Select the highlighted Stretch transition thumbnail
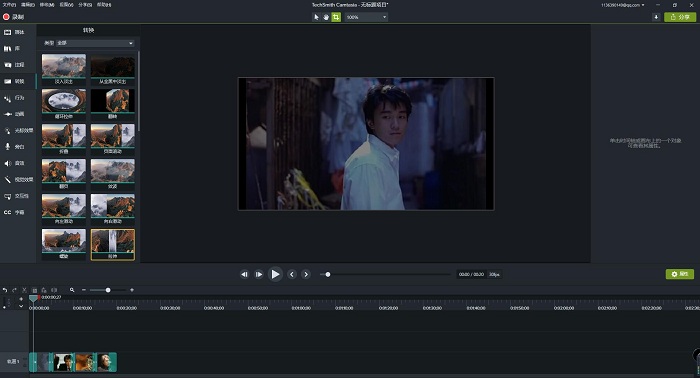The height and width of the screenshot is (378, 700). (x=112, y=244)
